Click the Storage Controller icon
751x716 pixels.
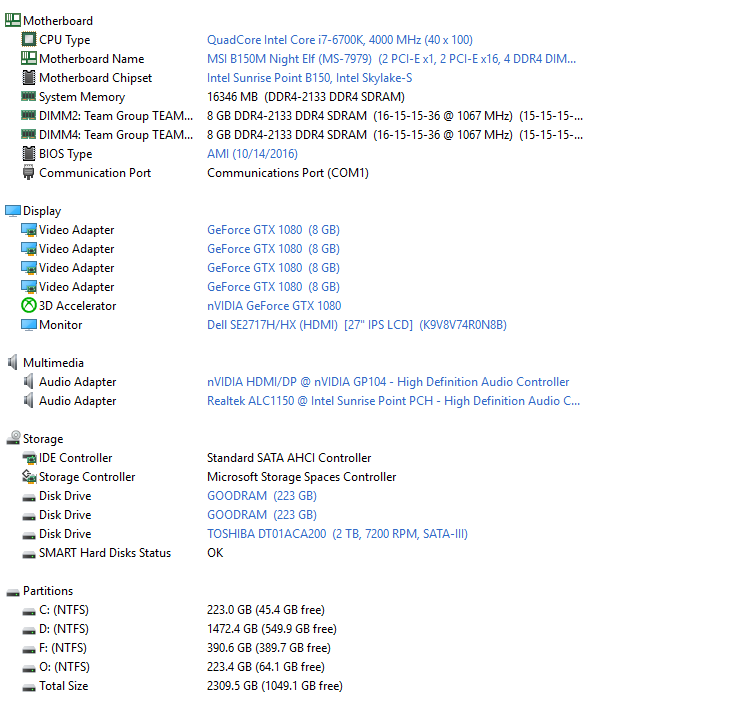tap(29, 476)
